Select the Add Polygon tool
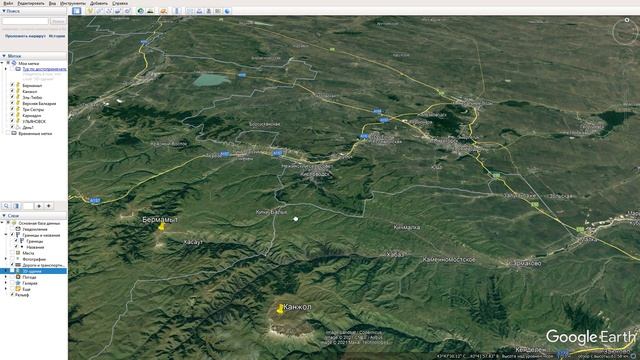 (100, 11)
